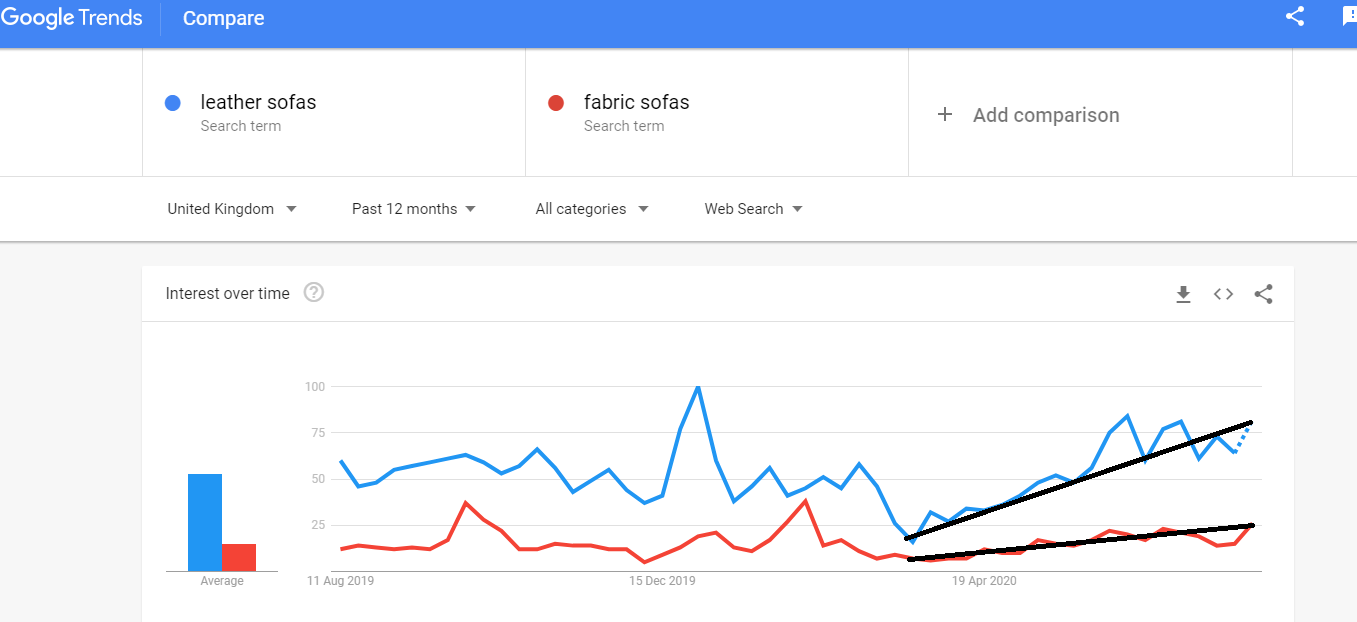Expand the All categories dropdown

pos(592,209)
